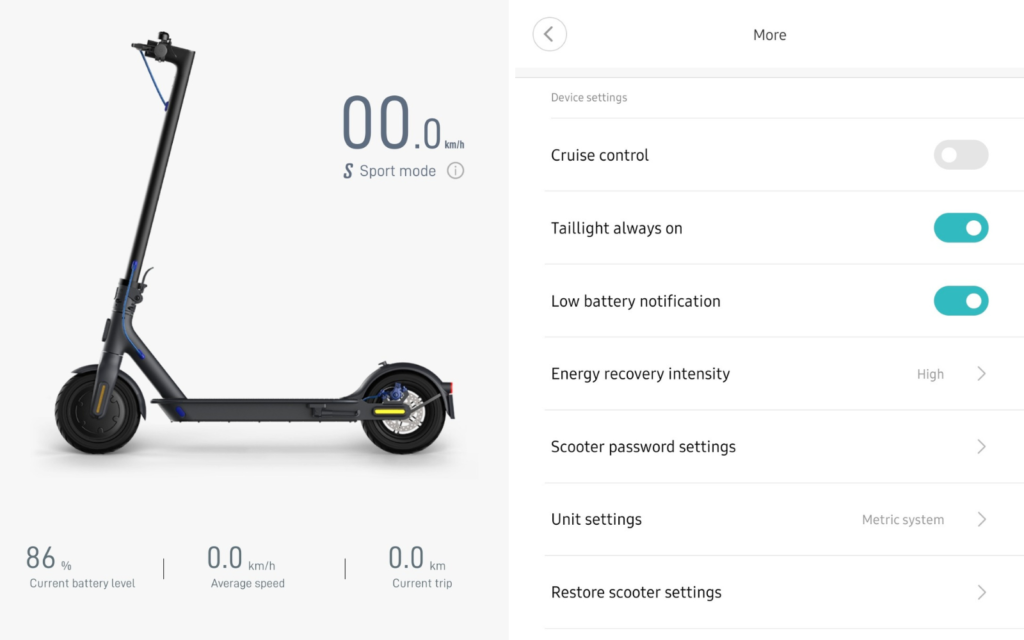
Task: Click the Restore scooter settings chevron
Action: pyautogui.click(x=981, y=592)
